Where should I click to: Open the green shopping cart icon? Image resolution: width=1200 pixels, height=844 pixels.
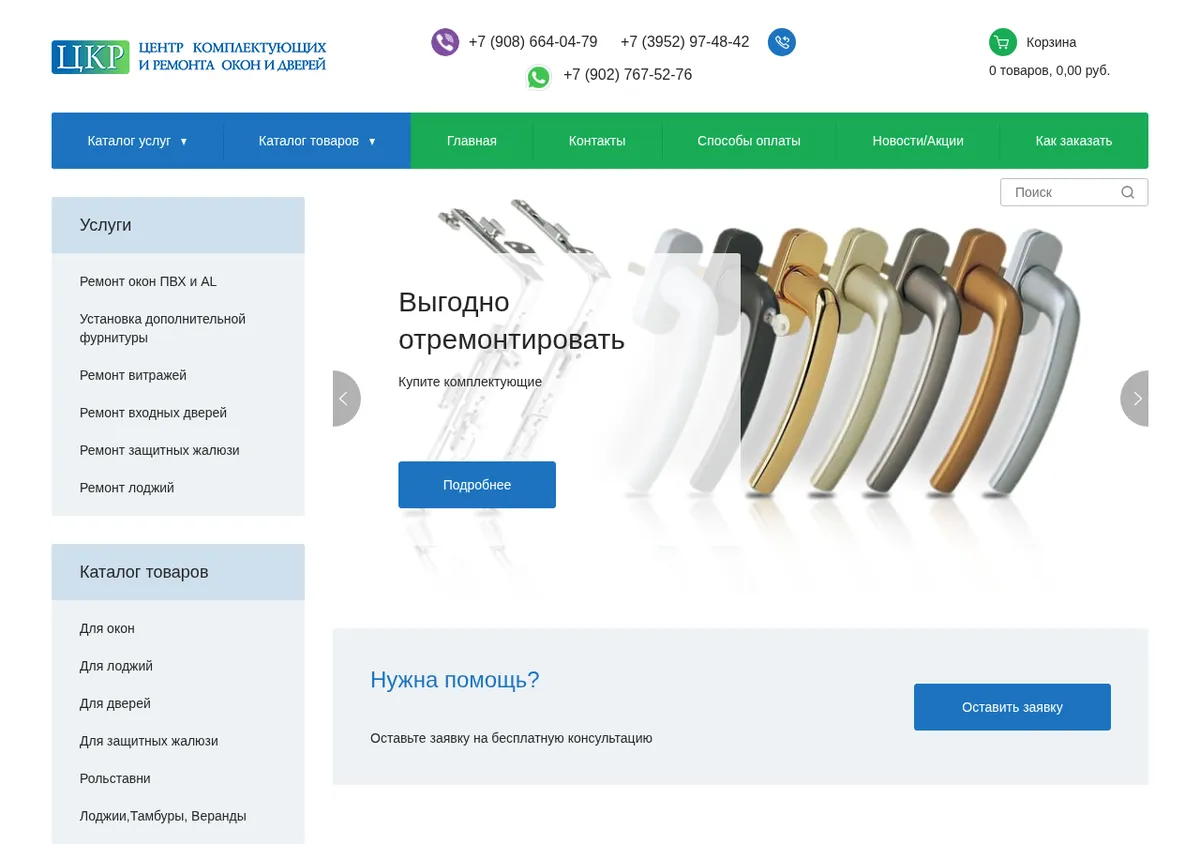[x=1002, y=42]
